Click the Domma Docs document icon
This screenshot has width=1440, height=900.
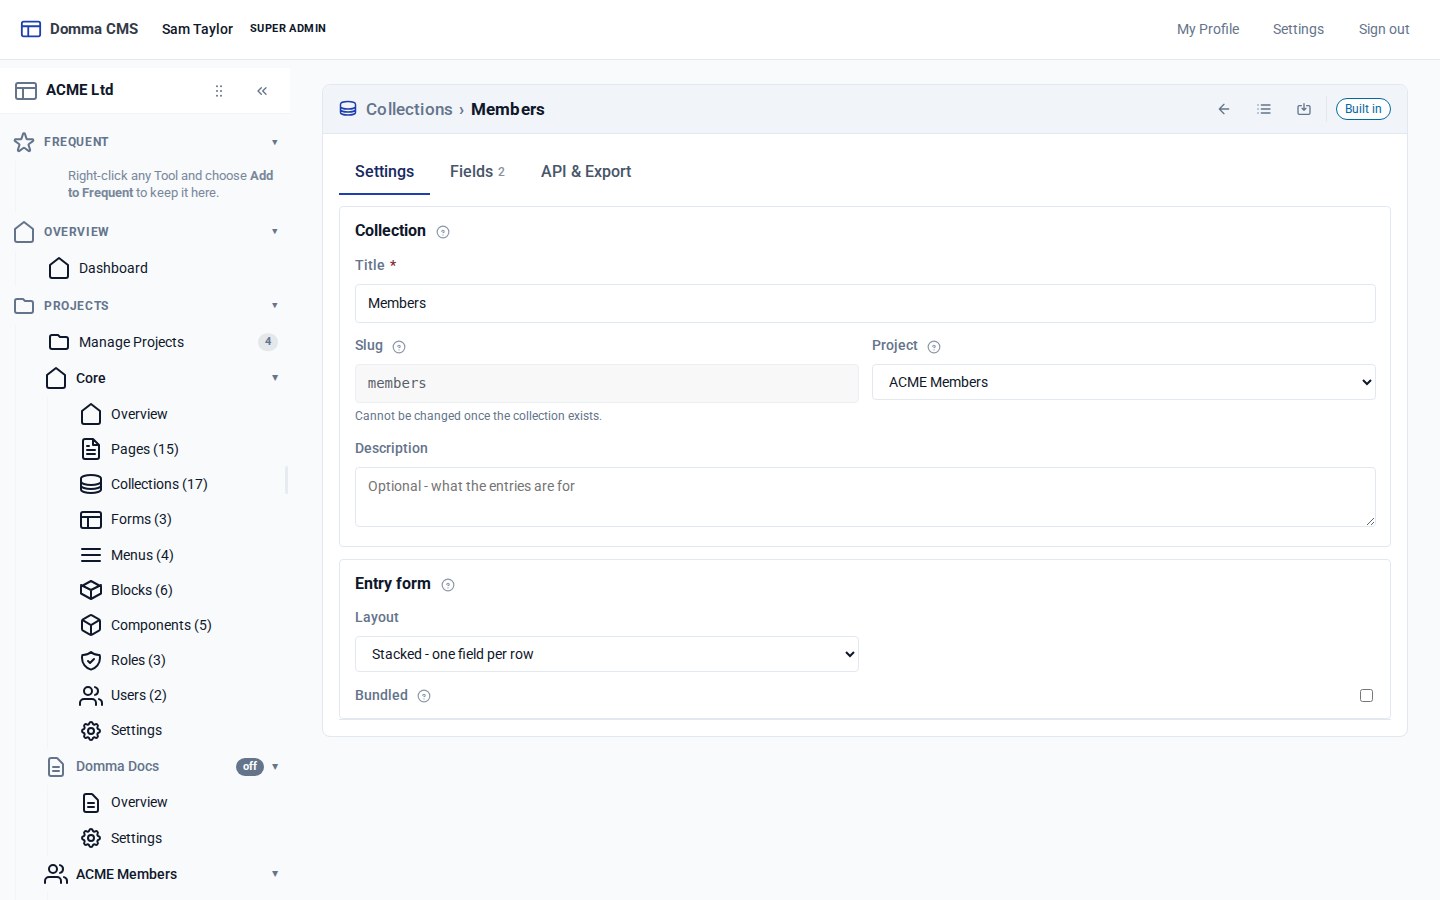(56, 767)
